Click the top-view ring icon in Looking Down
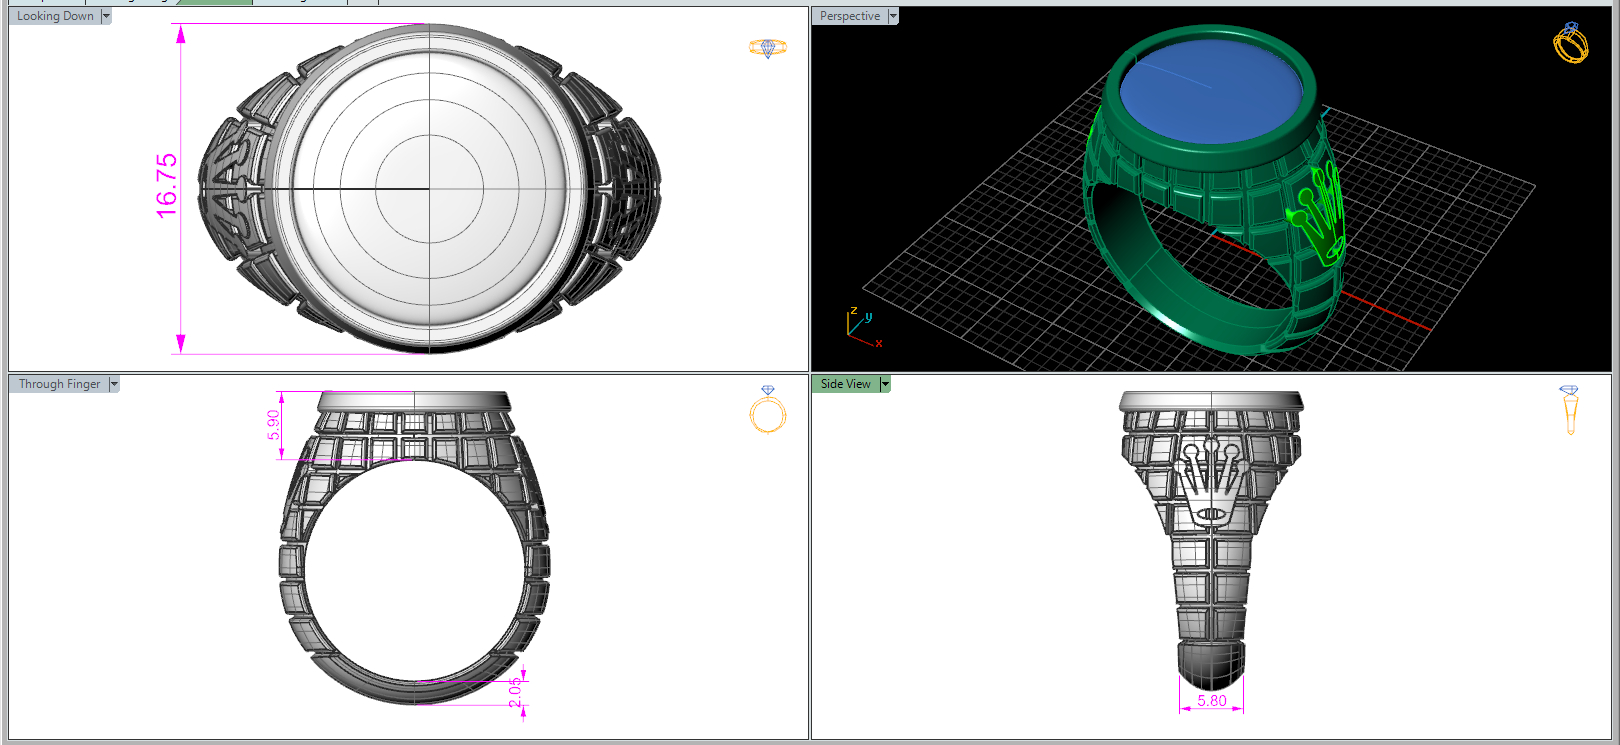 768,48
